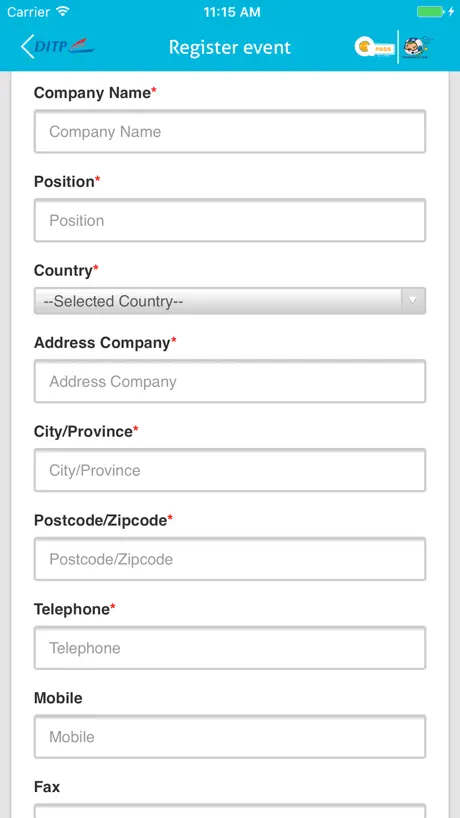The width and height of the screenshot is (460, 818).
Task: Focus the Mobile number field
Action: tap(230, 737)
